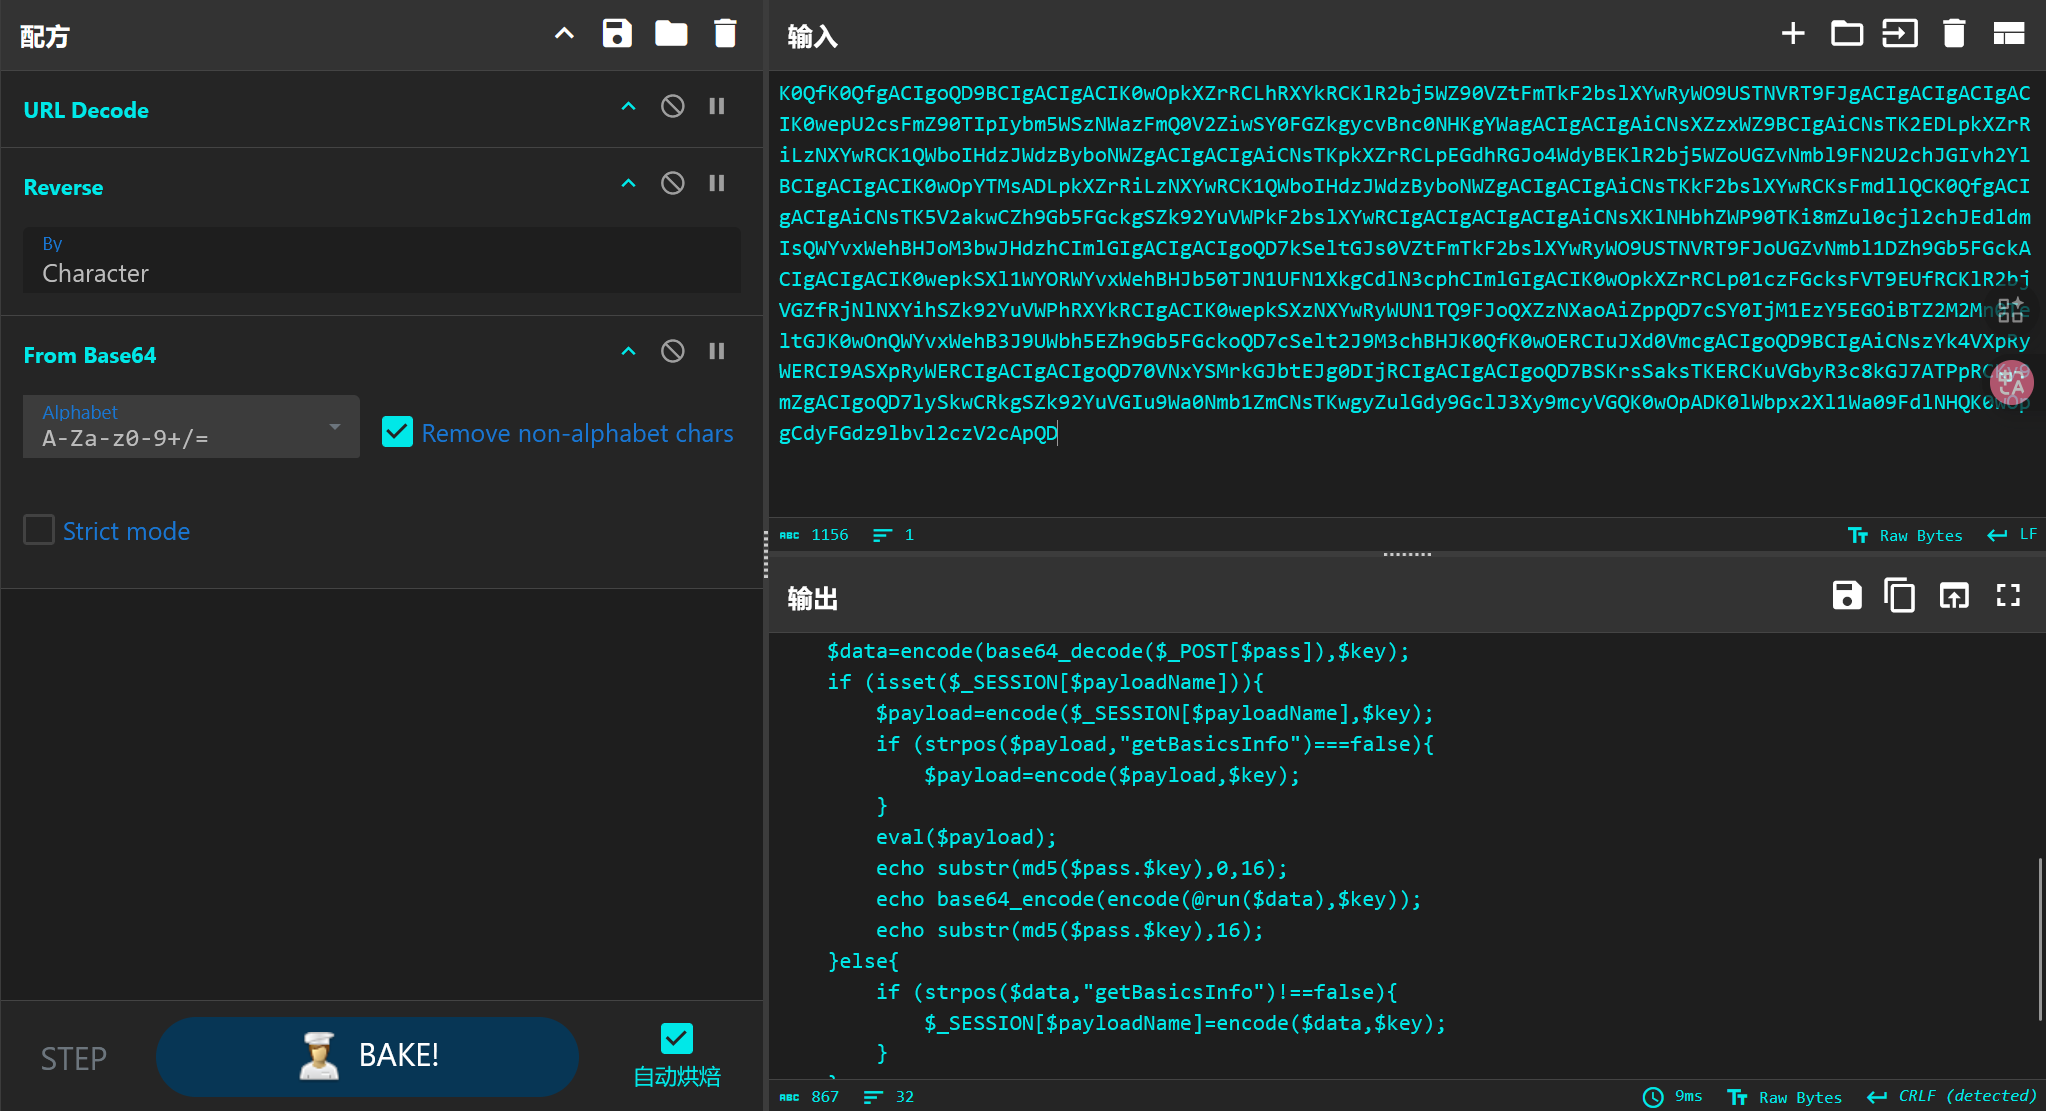
Task: Save the output to a file
Action: (1846, 596)
